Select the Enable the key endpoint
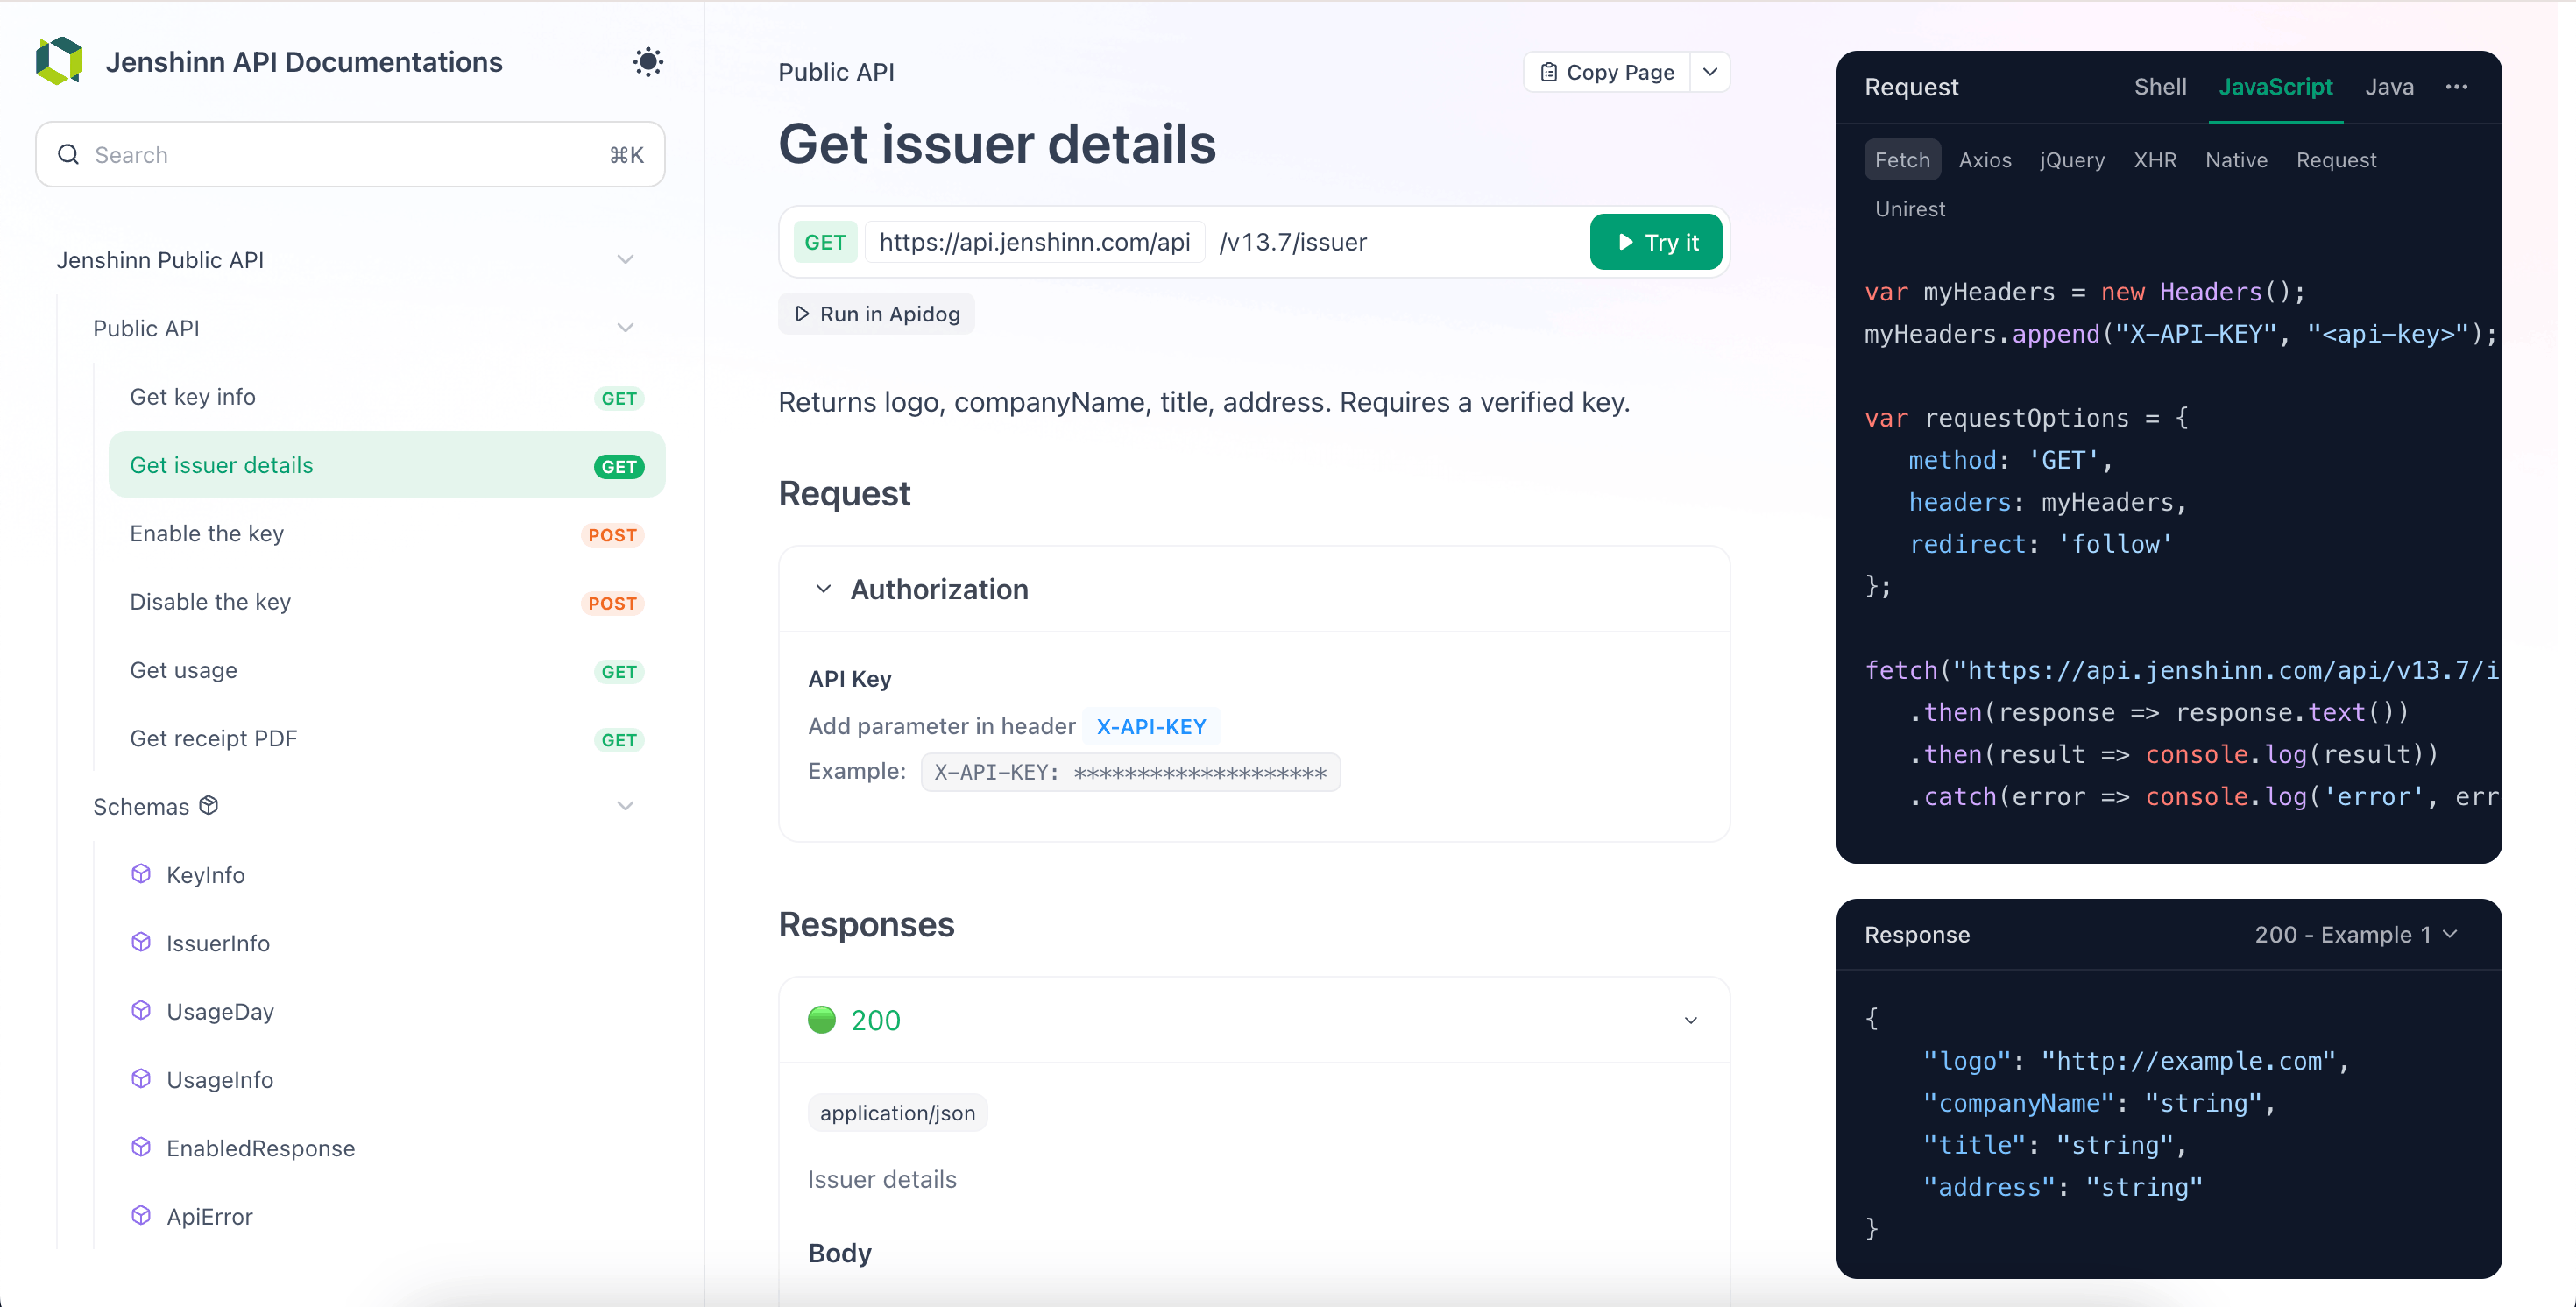 tap(207, 533)
